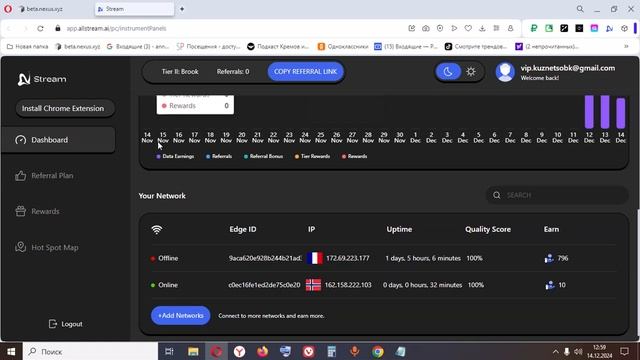640x360 pixels.
Task: Open File Explorer from taskbar
Action: (x=193, y=351)
